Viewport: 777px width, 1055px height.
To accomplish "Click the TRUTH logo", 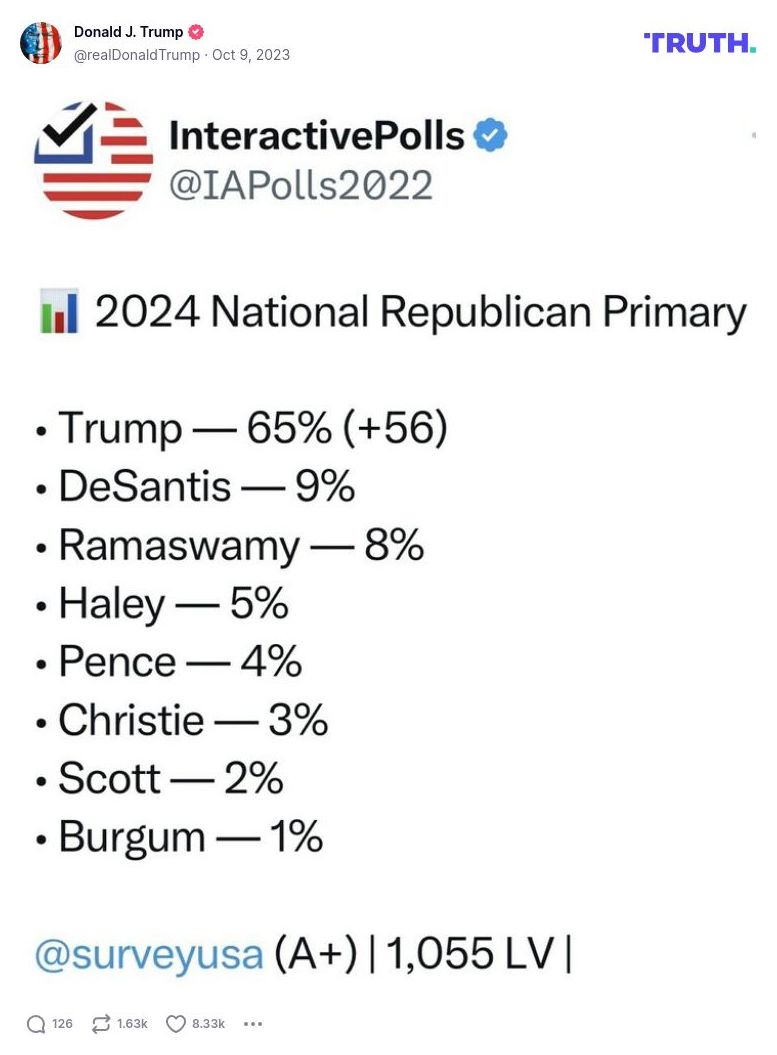I will click(x=700, y=42).
